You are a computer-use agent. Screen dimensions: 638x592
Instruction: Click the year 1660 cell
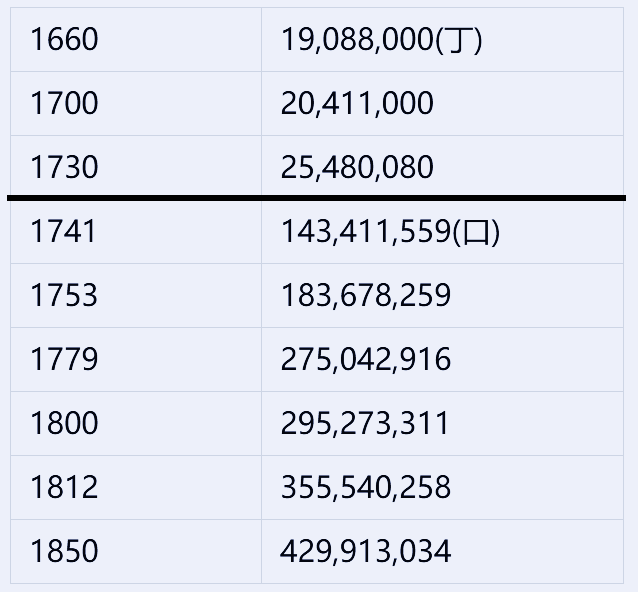(x=136, y=39)
